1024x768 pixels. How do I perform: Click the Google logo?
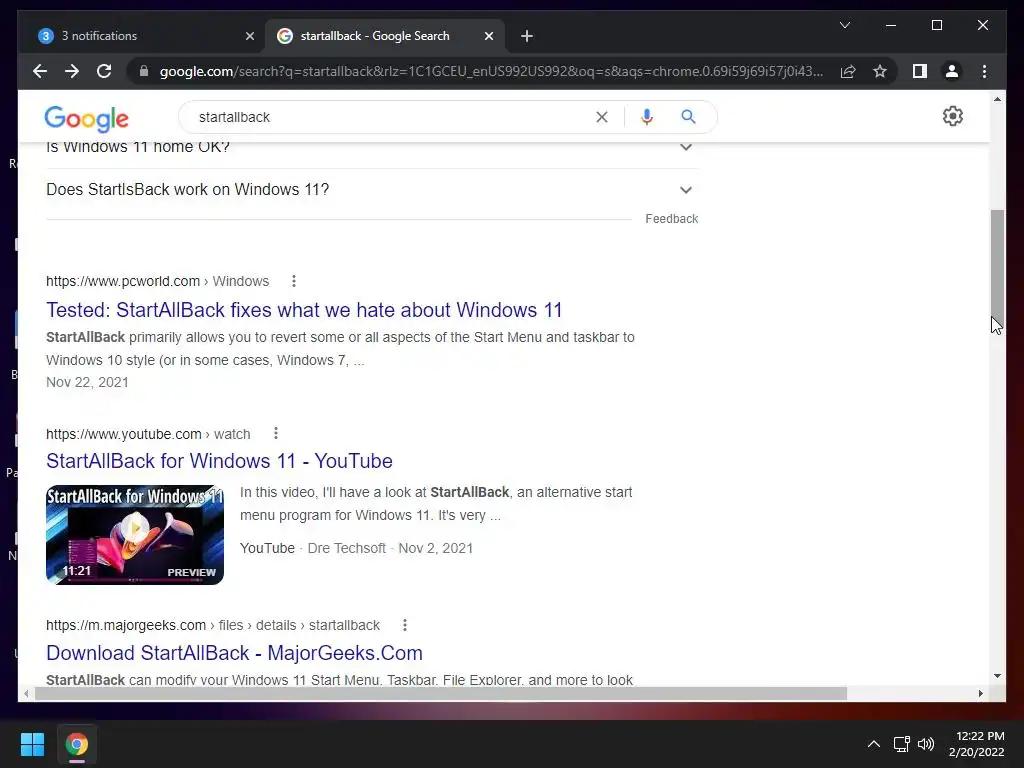pos(86,118)
